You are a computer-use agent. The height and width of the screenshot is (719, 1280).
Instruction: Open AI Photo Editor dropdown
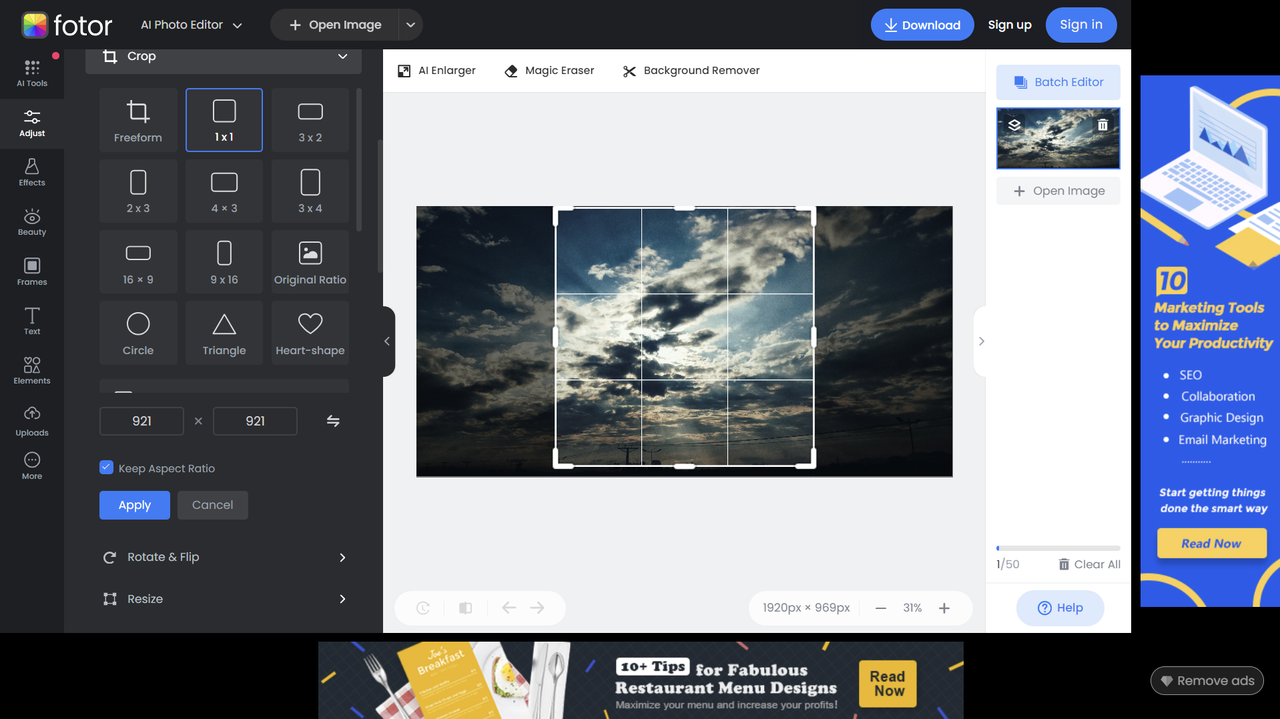[x=191, y=25]
